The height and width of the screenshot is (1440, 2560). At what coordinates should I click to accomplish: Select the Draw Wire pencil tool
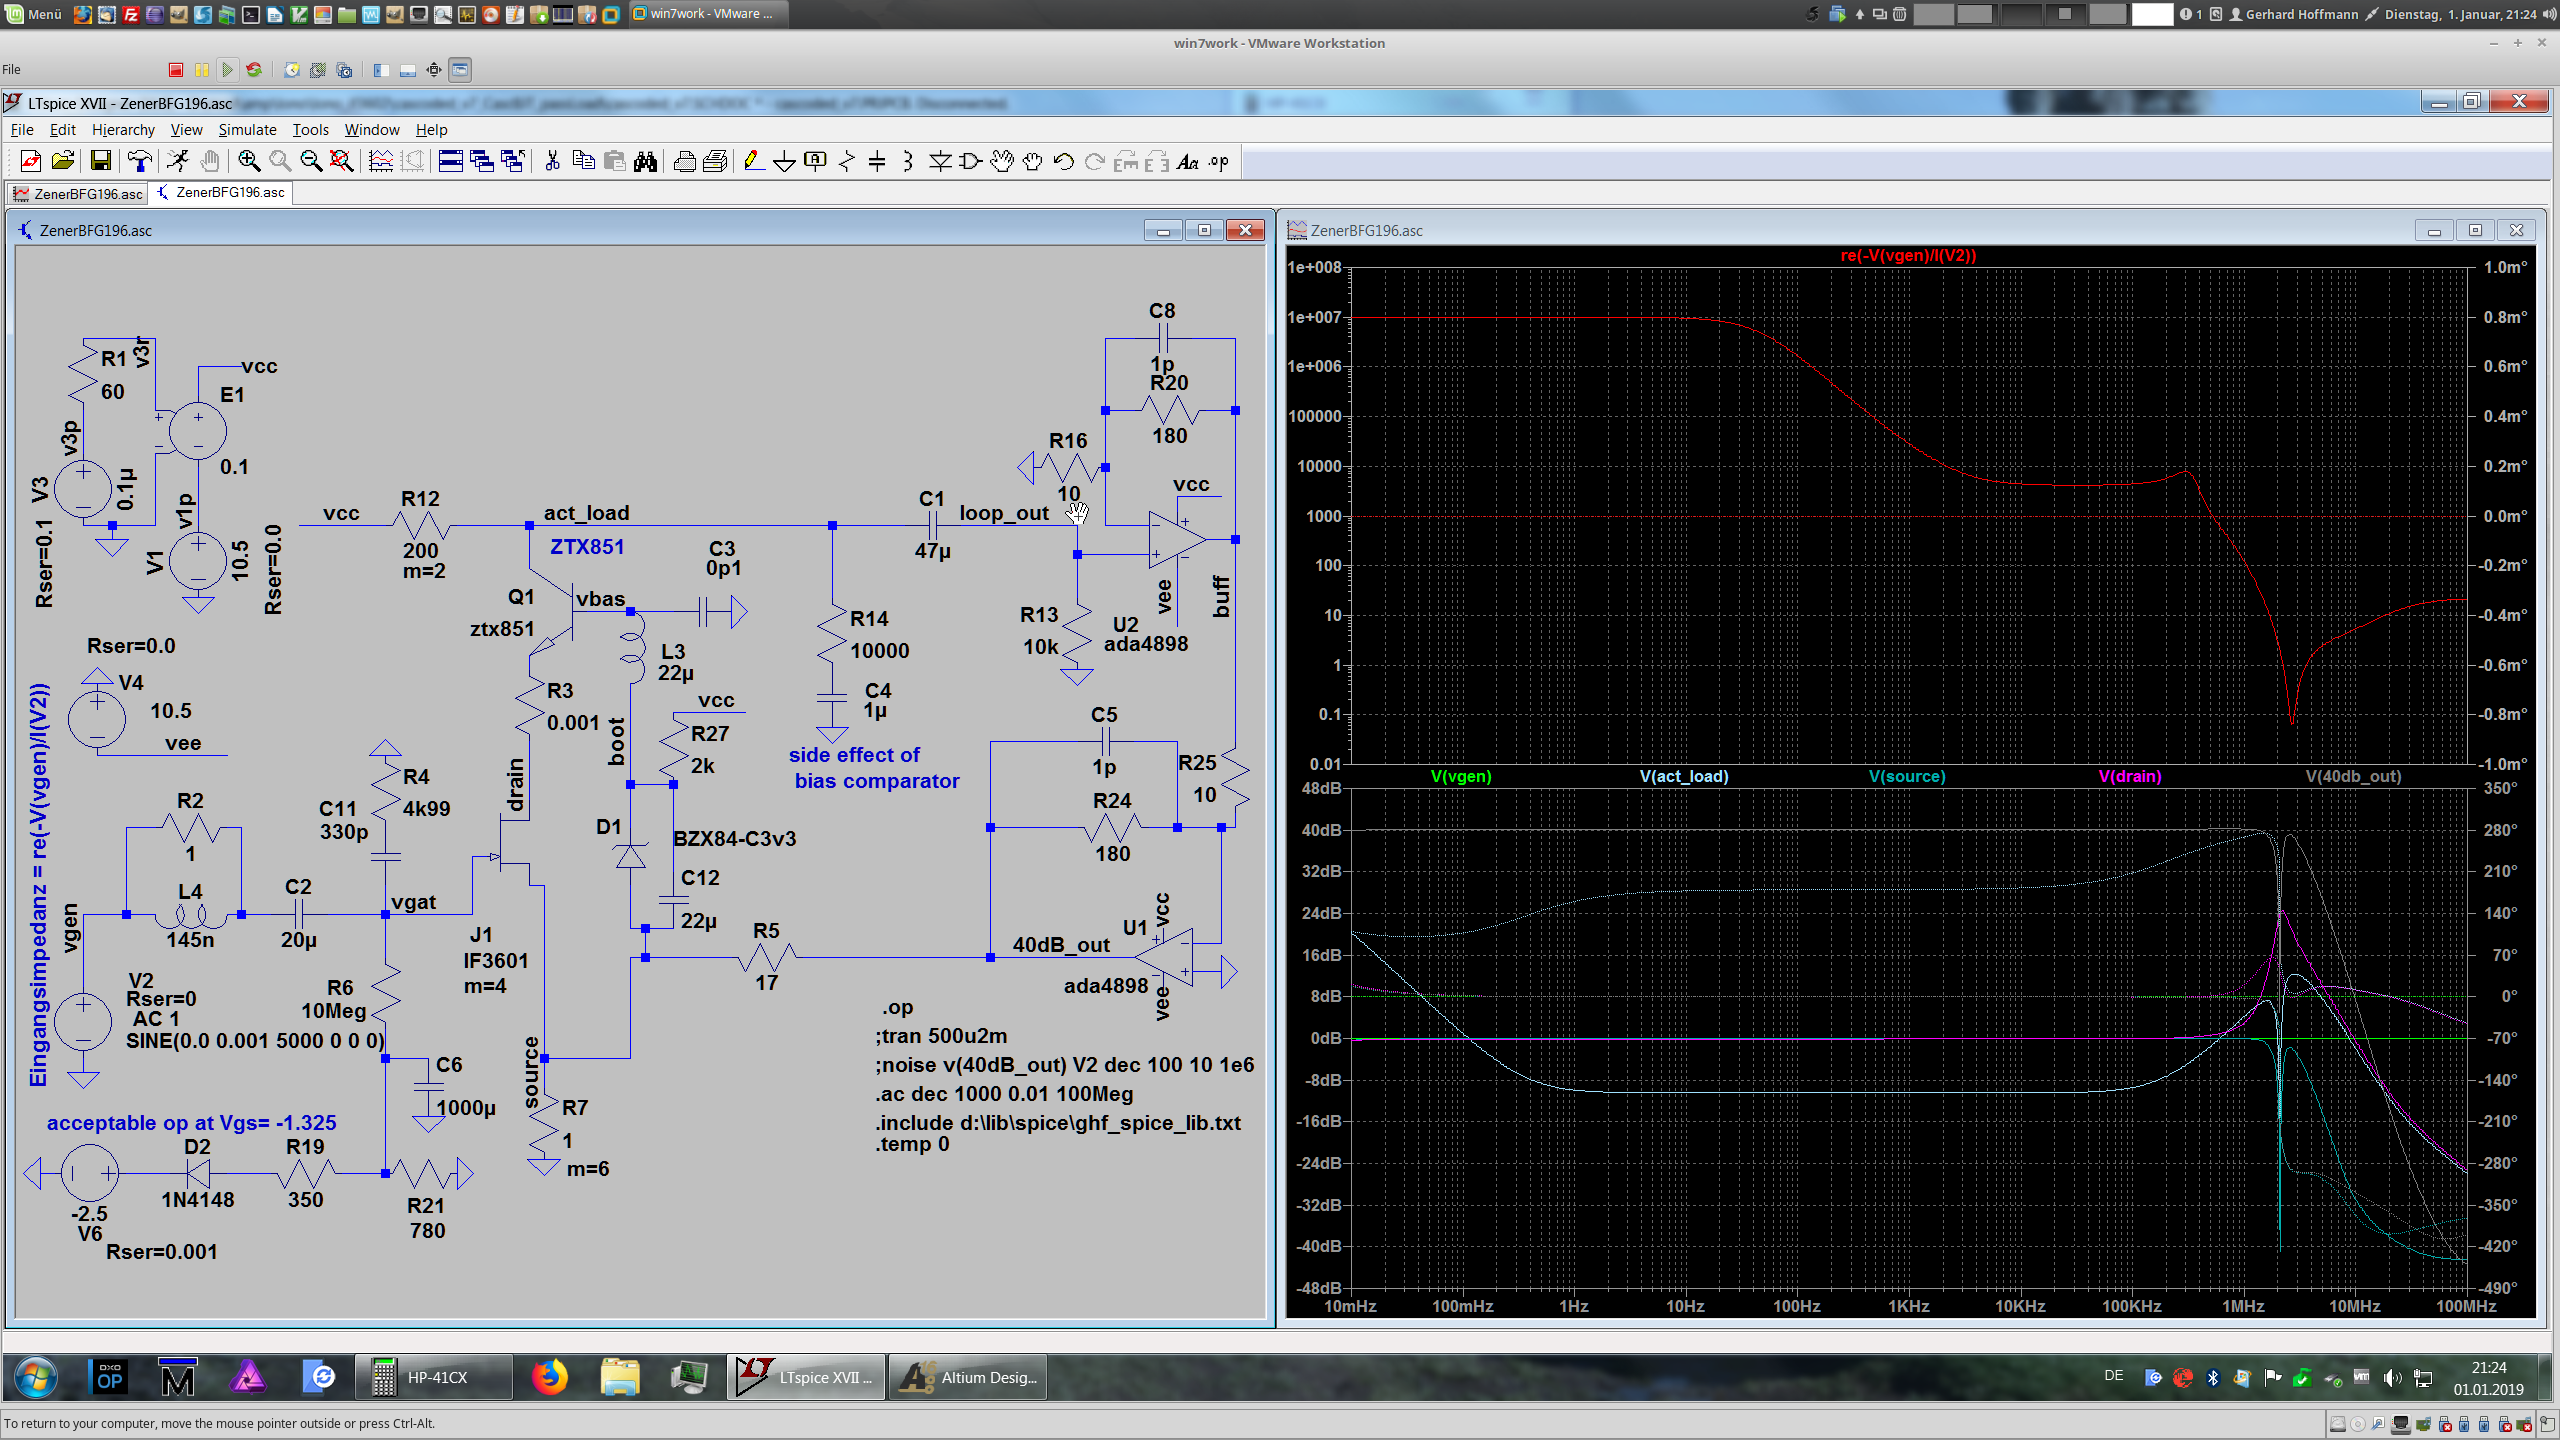click(x=754, y=161)
